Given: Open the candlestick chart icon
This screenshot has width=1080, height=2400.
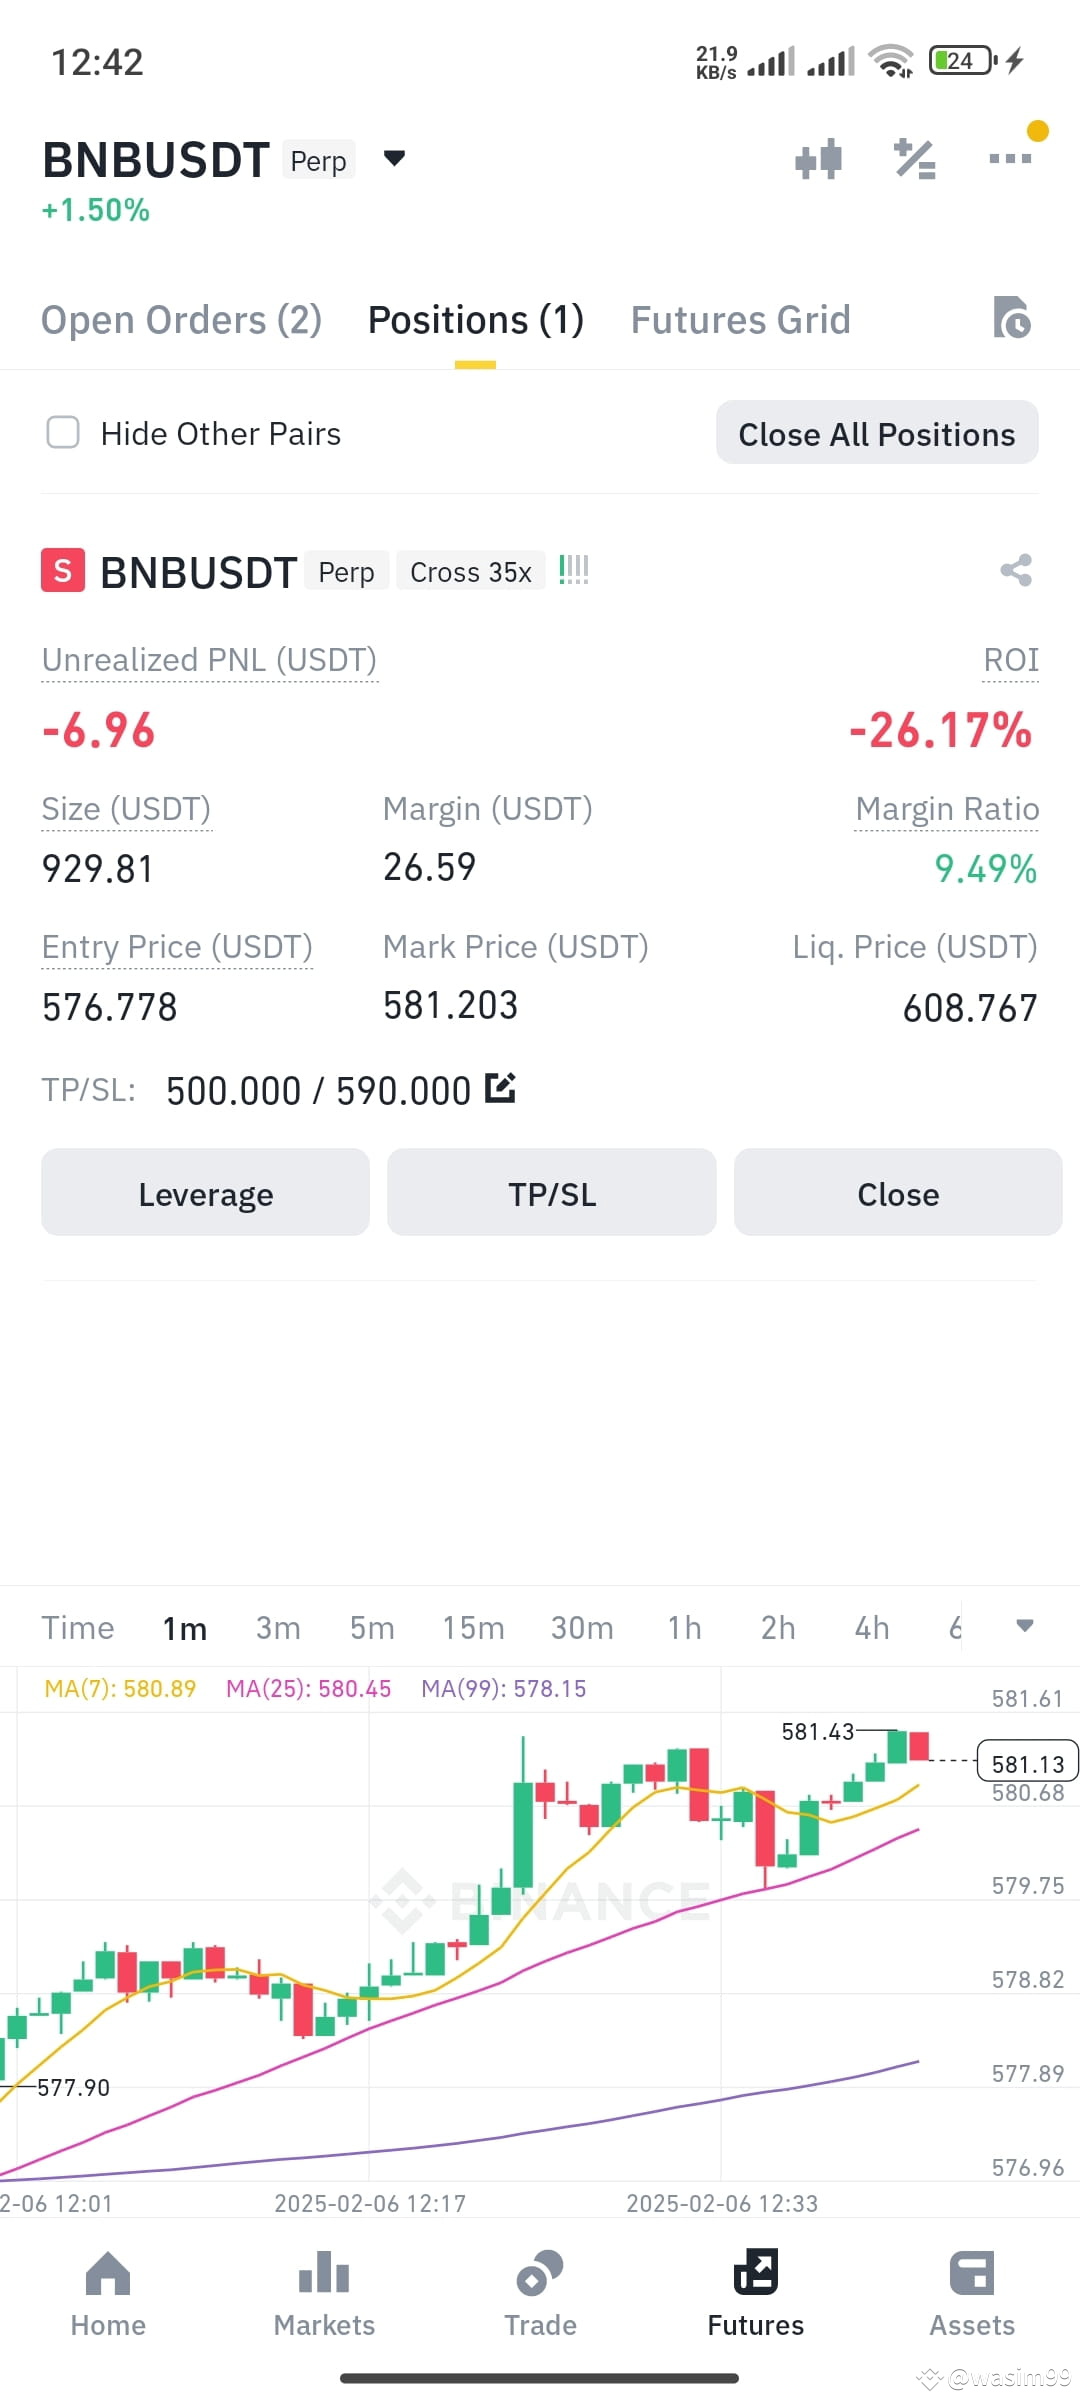Looking at the screenshot, I should (x=818, y=159).
